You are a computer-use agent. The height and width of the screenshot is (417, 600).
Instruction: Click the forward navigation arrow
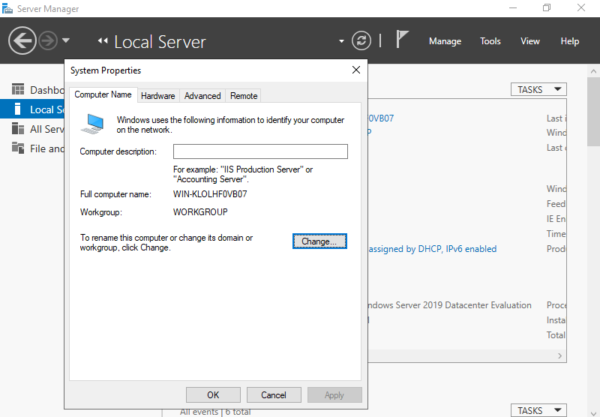(48, 41)
